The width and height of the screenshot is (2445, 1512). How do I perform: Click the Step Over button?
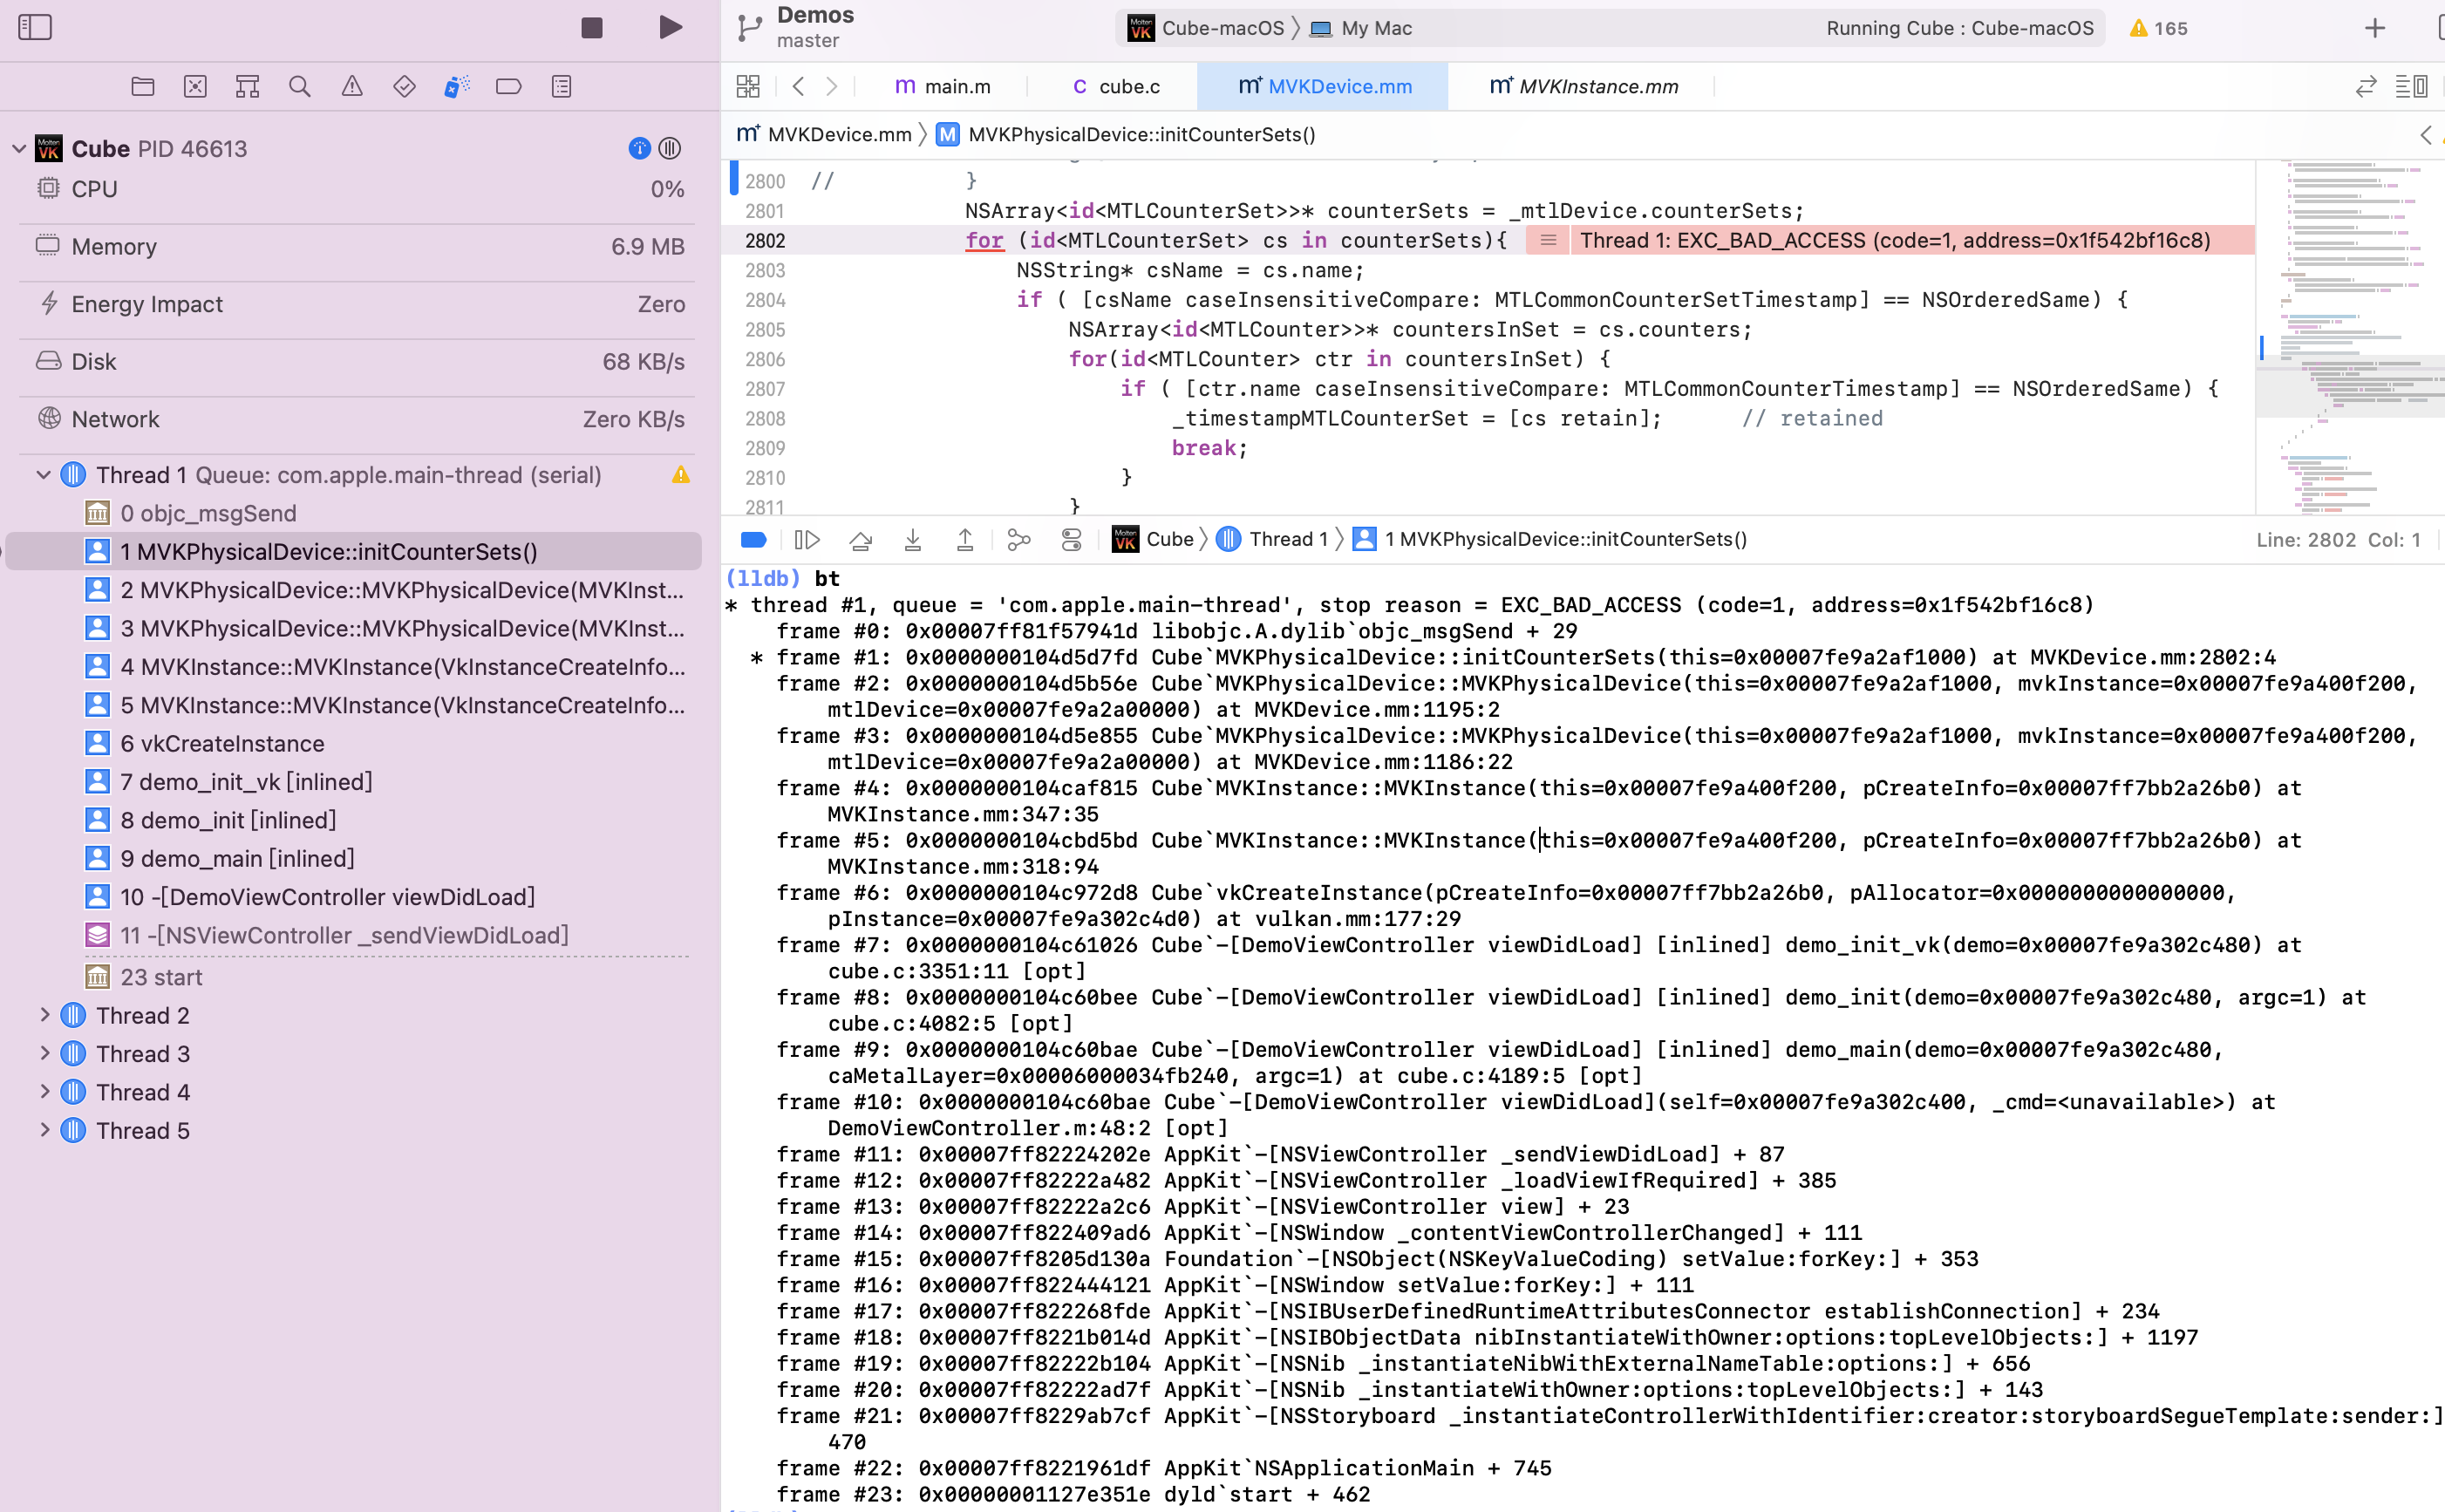861,539
